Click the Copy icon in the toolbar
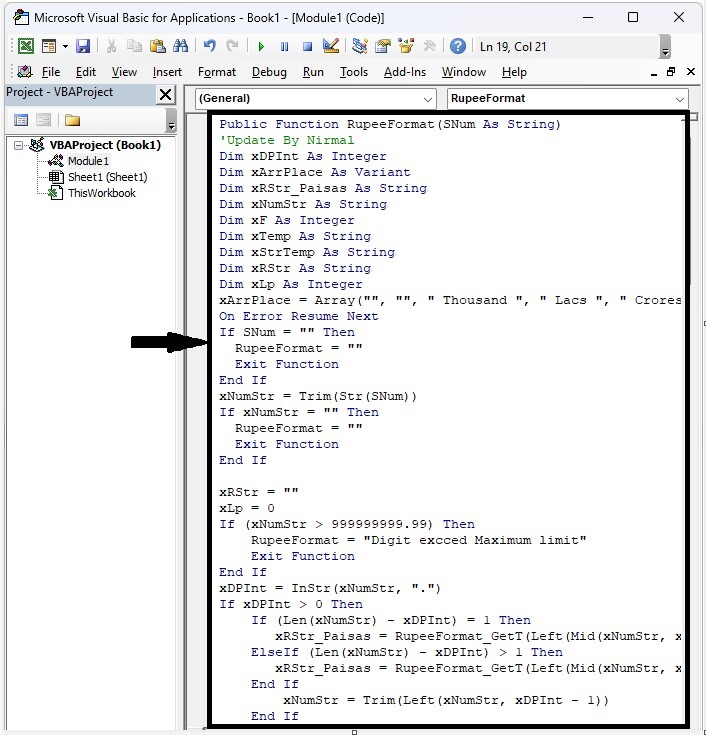The image size is (706, 735). tap(135, 46)
